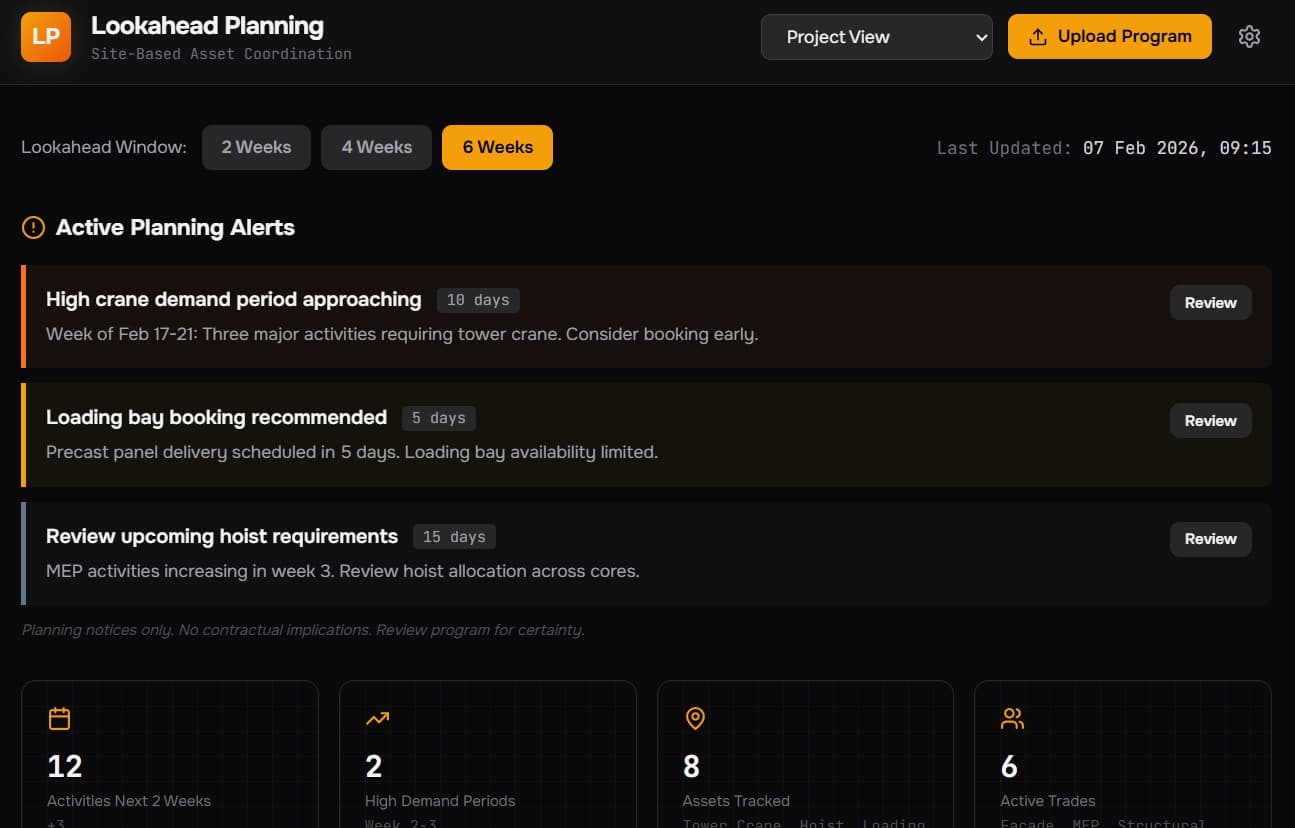The height and width of the screenshot is (828, 1295).
Task: Enable the 4 Weeks lookahead window
Action: click(x=376, y=147)
